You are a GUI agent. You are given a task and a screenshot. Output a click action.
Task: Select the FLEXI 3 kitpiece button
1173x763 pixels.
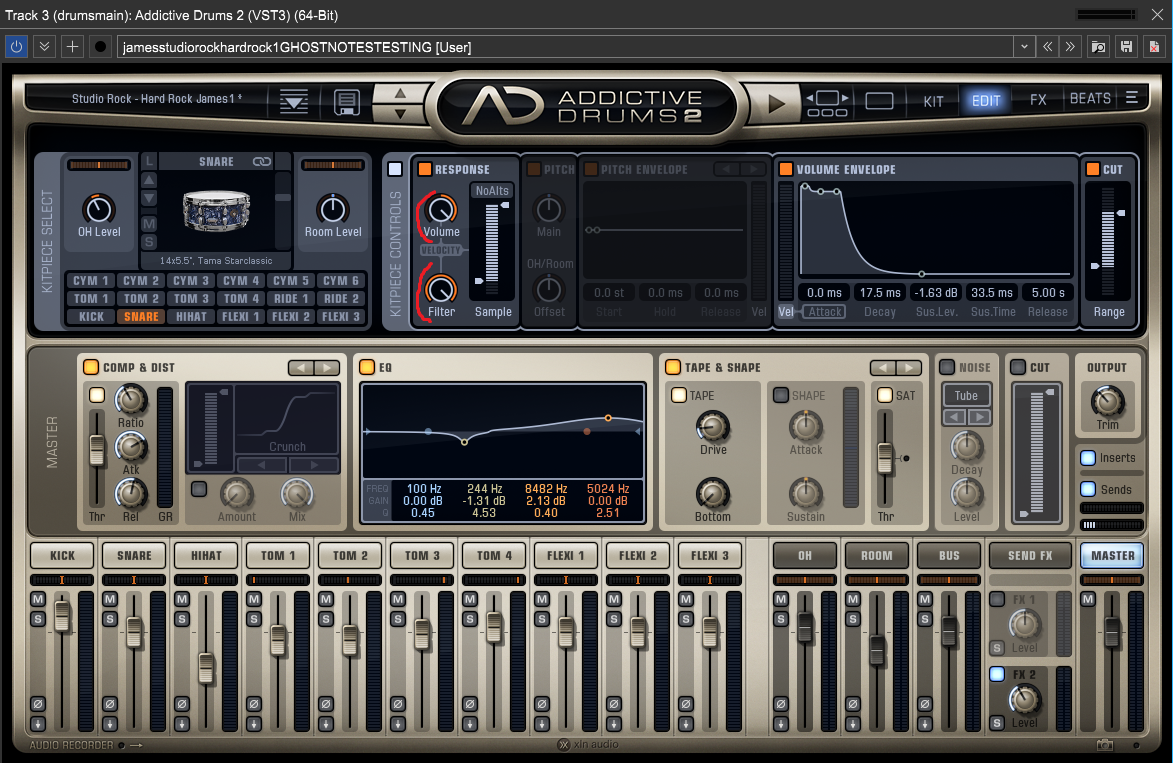340,316
